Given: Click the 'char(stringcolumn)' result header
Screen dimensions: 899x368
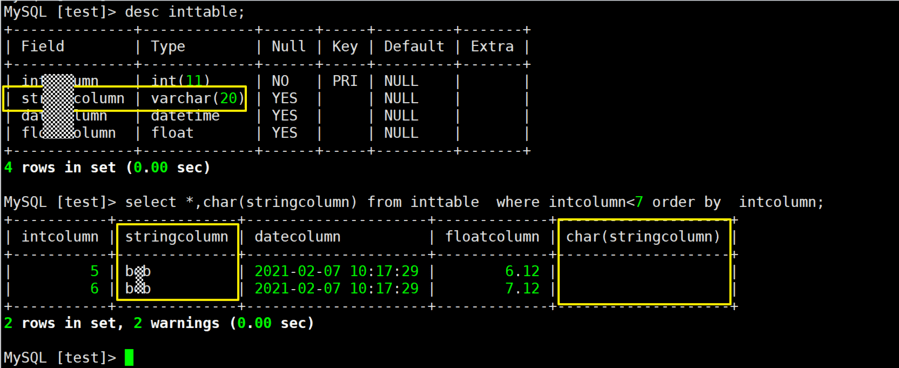Looking at the screenshot, I should pyautogui.click(x=643, y=237).
